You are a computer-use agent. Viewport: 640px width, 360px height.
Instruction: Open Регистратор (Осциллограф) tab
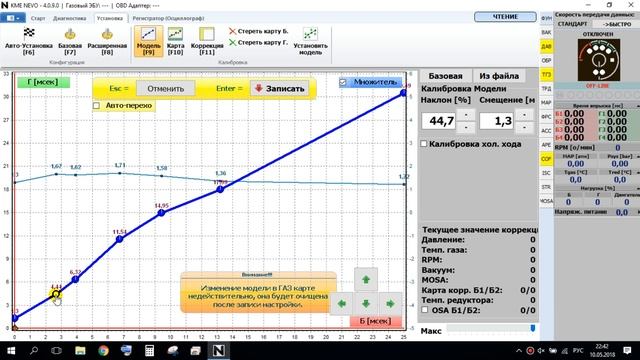pyautogui.click(x=168, y=18)
